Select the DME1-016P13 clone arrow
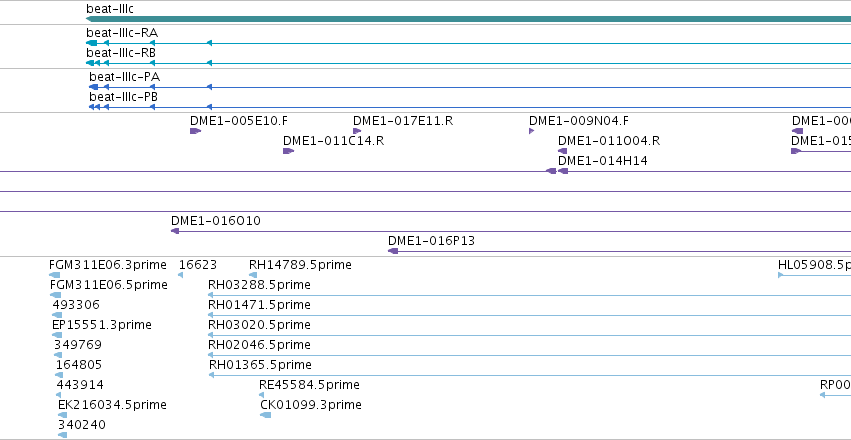 393,251
